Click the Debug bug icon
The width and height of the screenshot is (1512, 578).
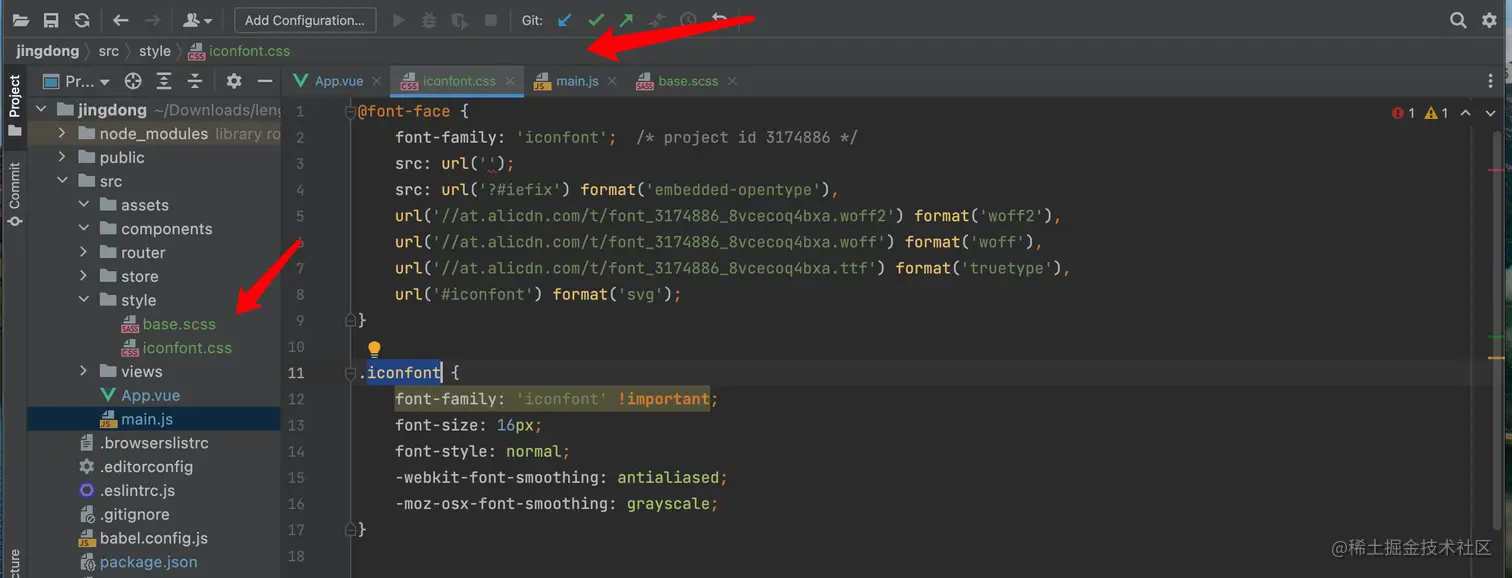click(x=429, y=20)
